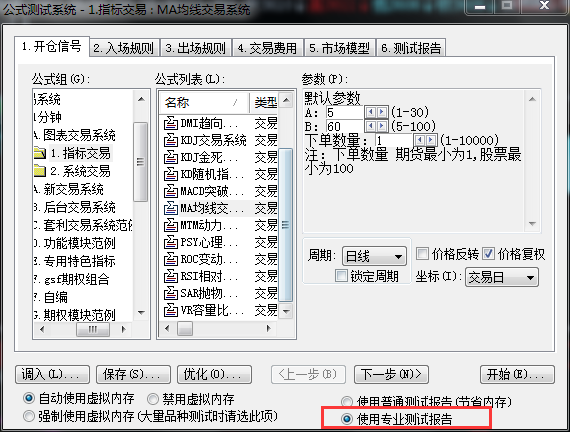Click 公式列表 vertical scrollbar thumb

tap(286, 225)
